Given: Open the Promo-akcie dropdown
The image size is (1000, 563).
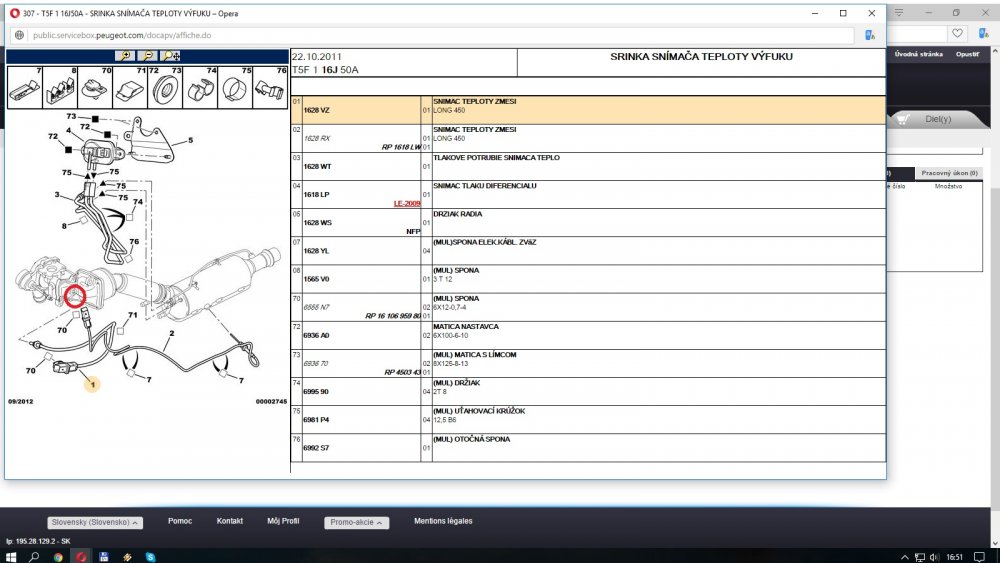Looking at the screenshot, I should click(357, 522).
